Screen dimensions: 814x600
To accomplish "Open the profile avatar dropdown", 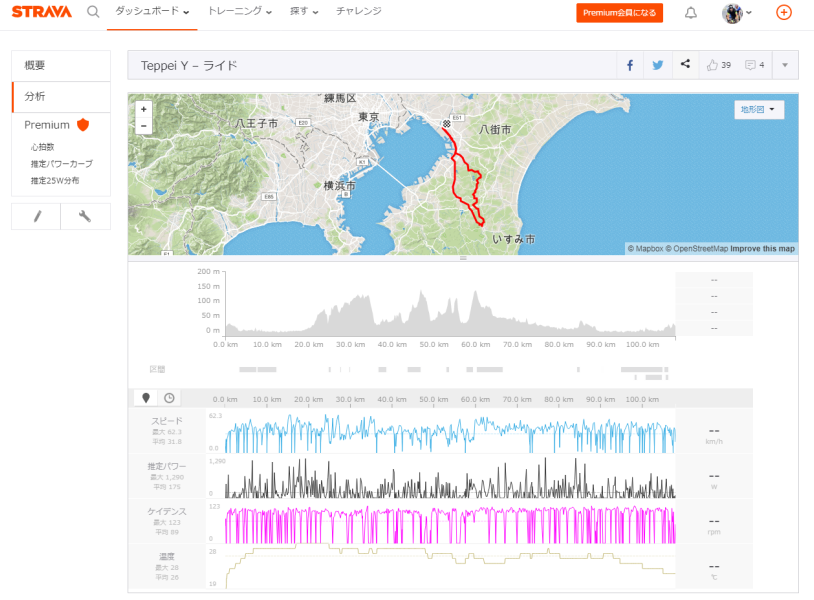I will click(737, 13).
